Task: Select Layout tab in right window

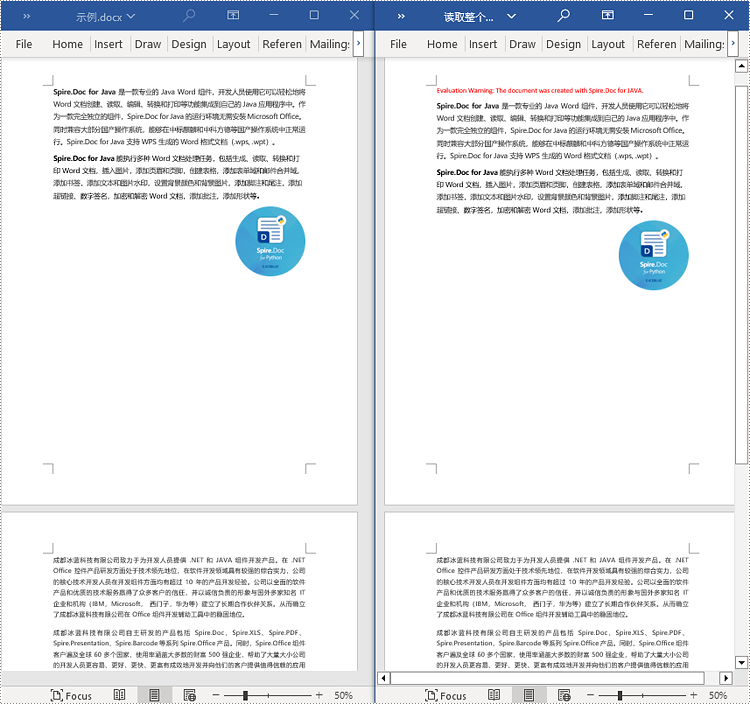Action: tap(608, 44)
